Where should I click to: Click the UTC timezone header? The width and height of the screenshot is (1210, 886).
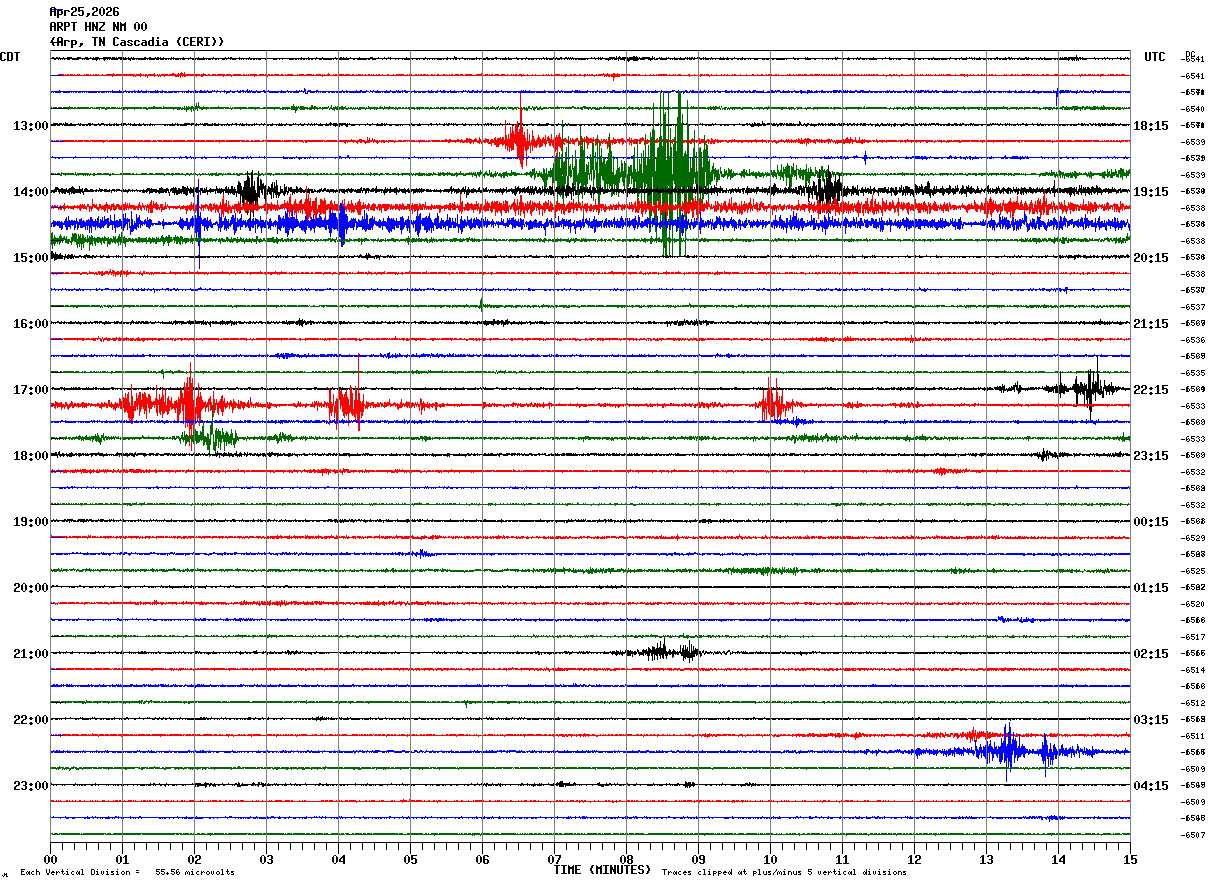(x=1155, y=57)
